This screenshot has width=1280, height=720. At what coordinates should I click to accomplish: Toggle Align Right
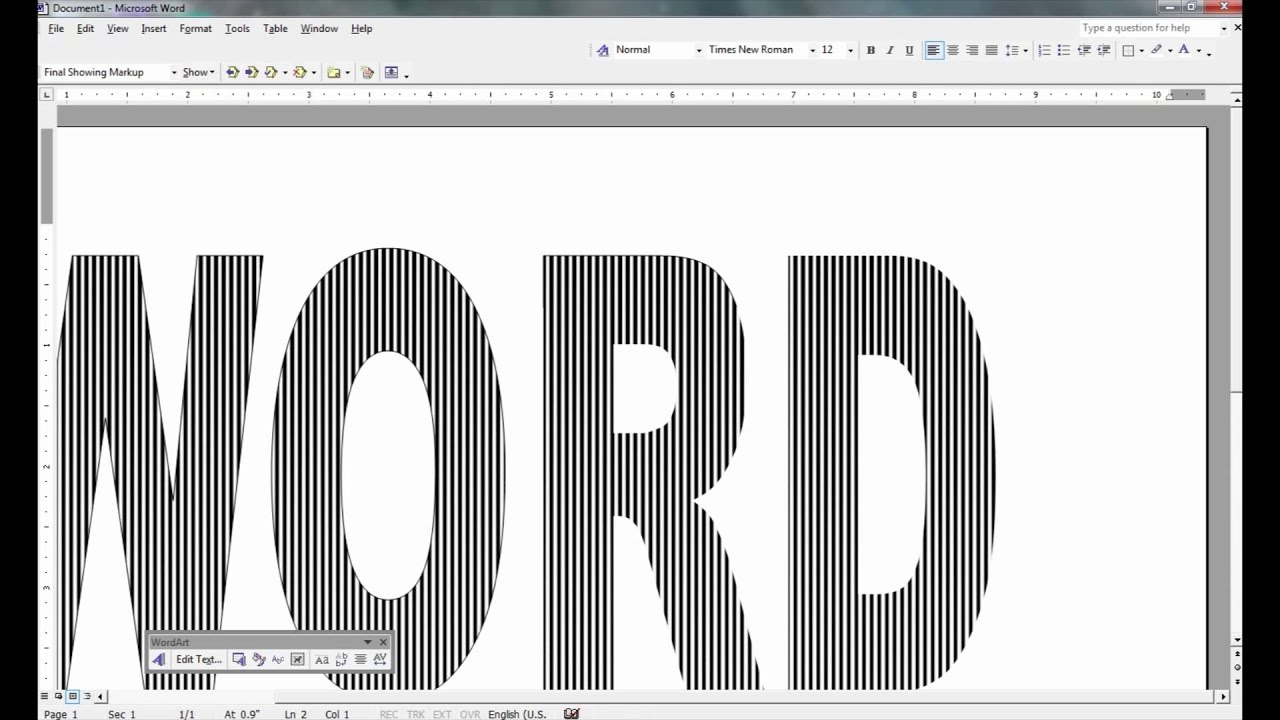pos(972,50)
